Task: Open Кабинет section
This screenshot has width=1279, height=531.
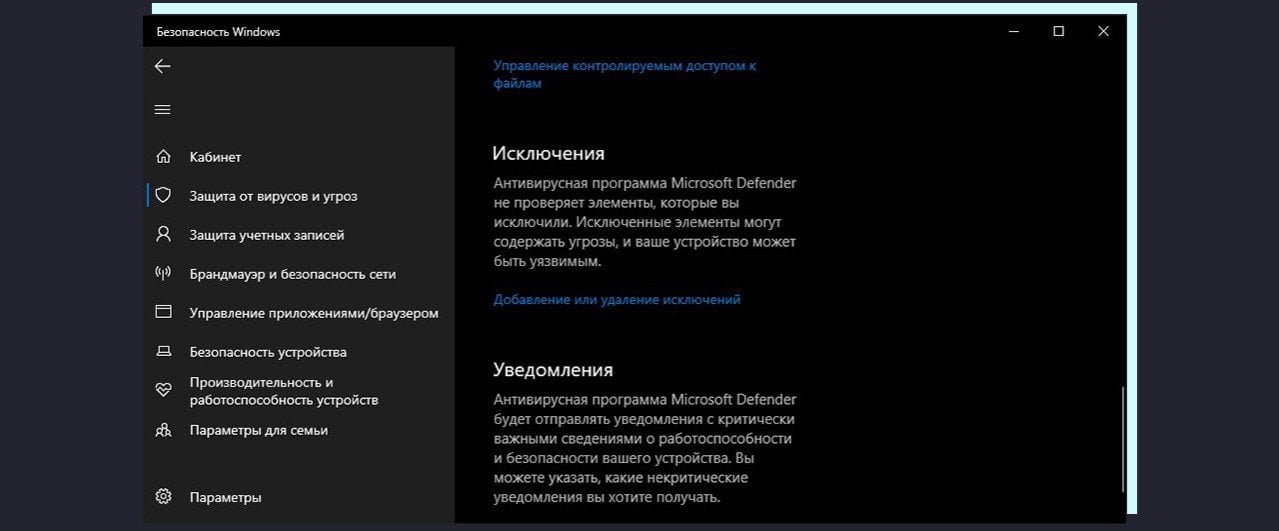Action: pos(215,157)
